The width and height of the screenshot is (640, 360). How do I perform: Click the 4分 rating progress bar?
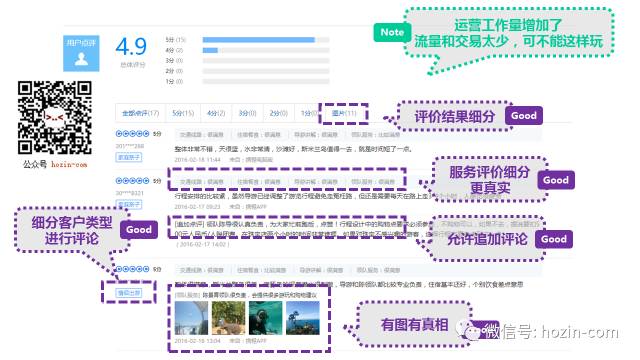click(x=266, y=50)
